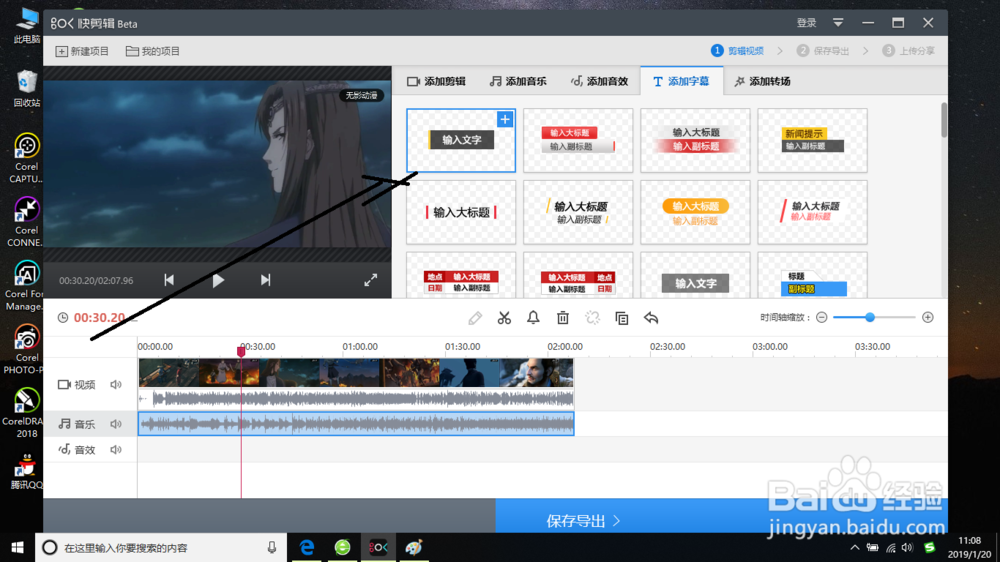Select the first 输入文字 subtitle template

pos(461,140)
